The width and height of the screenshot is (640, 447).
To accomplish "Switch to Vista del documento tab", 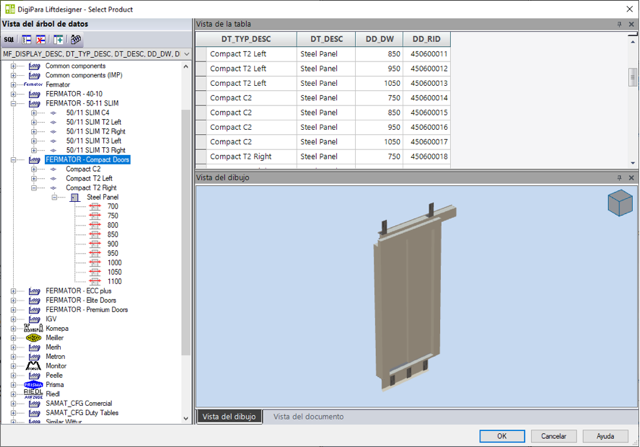I will [309, 416].
